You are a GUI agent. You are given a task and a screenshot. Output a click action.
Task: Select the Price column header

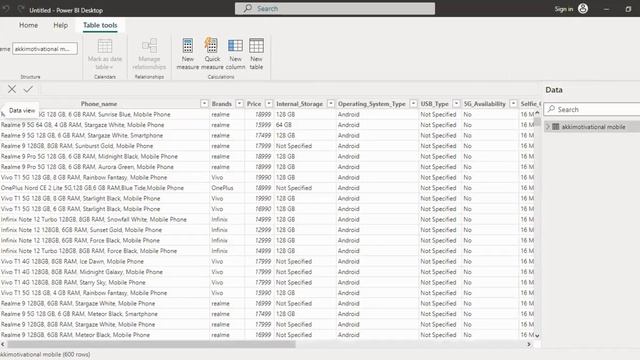tap(254, 104)
